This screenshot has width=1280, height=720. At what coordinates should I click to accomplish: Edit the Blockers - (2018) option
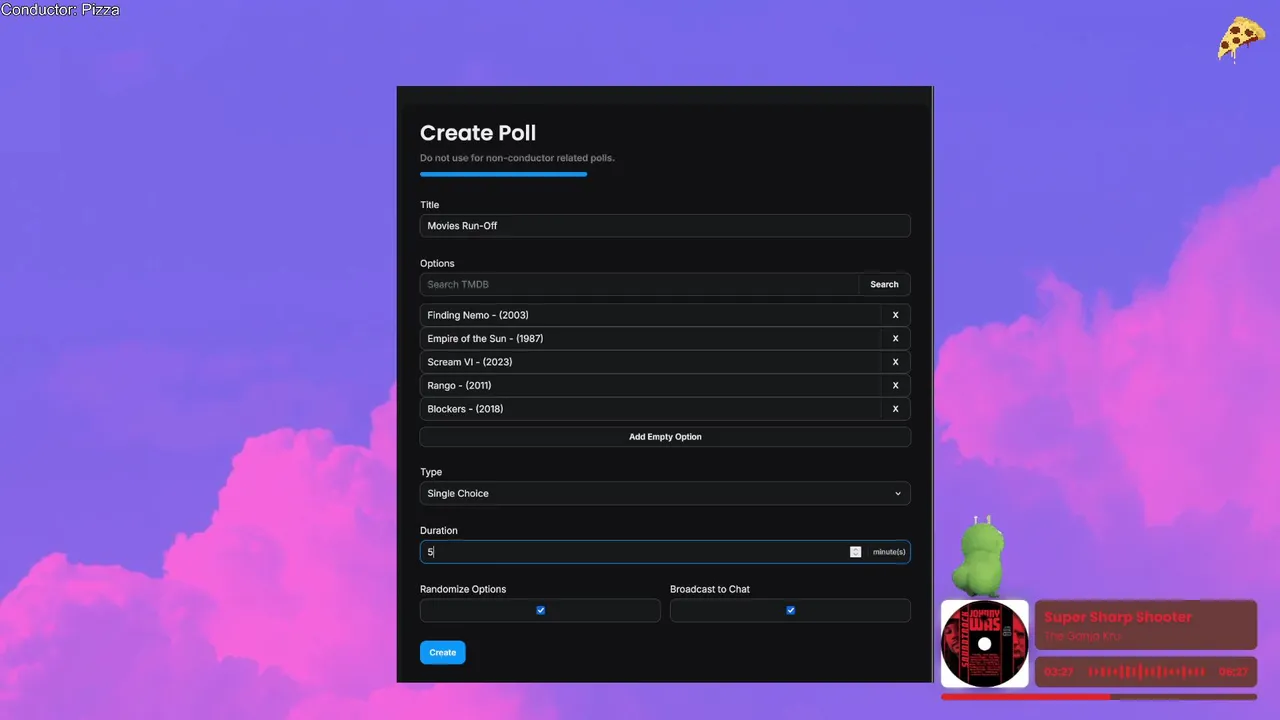point(650,409)
